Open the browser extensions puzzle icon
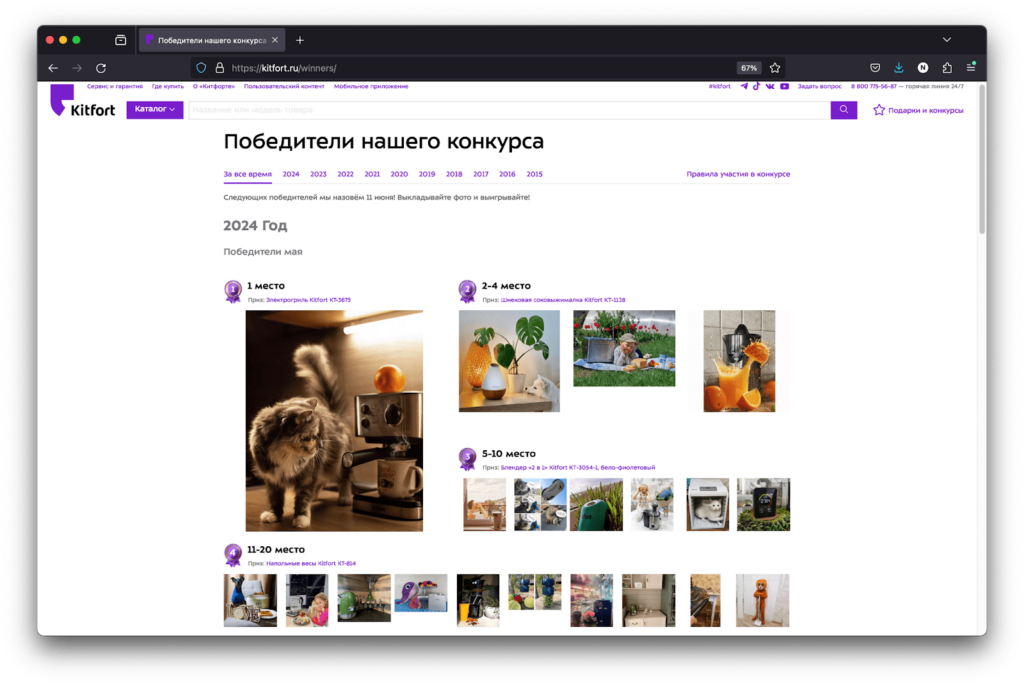The width and height of the screenshot is (1024, 685). [x=947, y=68]
